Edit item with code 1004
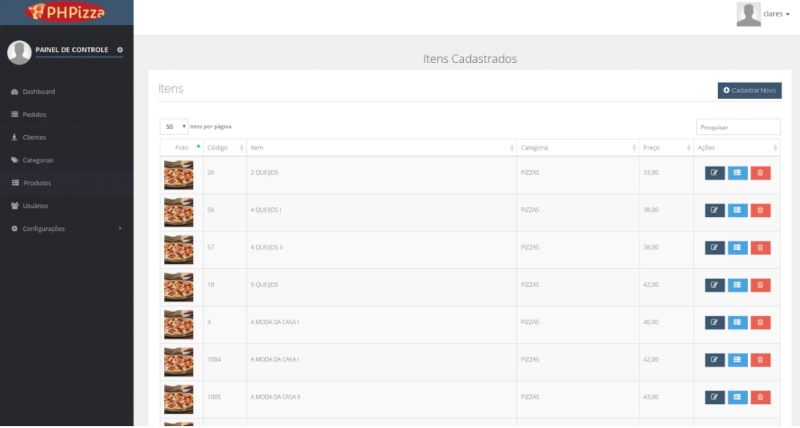Screen dimensions: 800x428 point(715,359)
